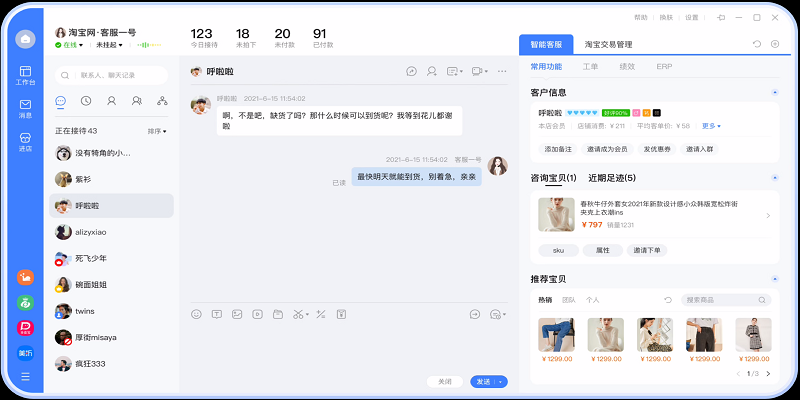
Task: Forward the chat using the transfer arrow icon
Action: point(474,314)
